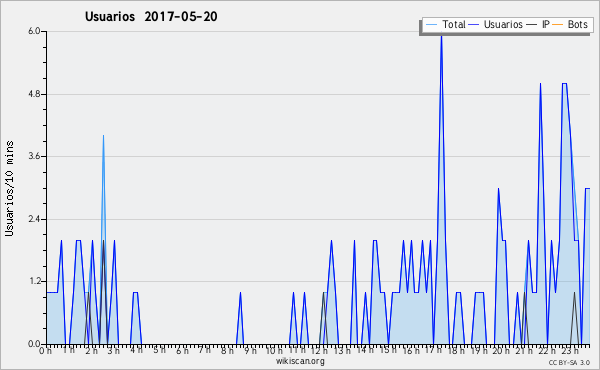Click the y-axis value 3.6

(34, 156)
